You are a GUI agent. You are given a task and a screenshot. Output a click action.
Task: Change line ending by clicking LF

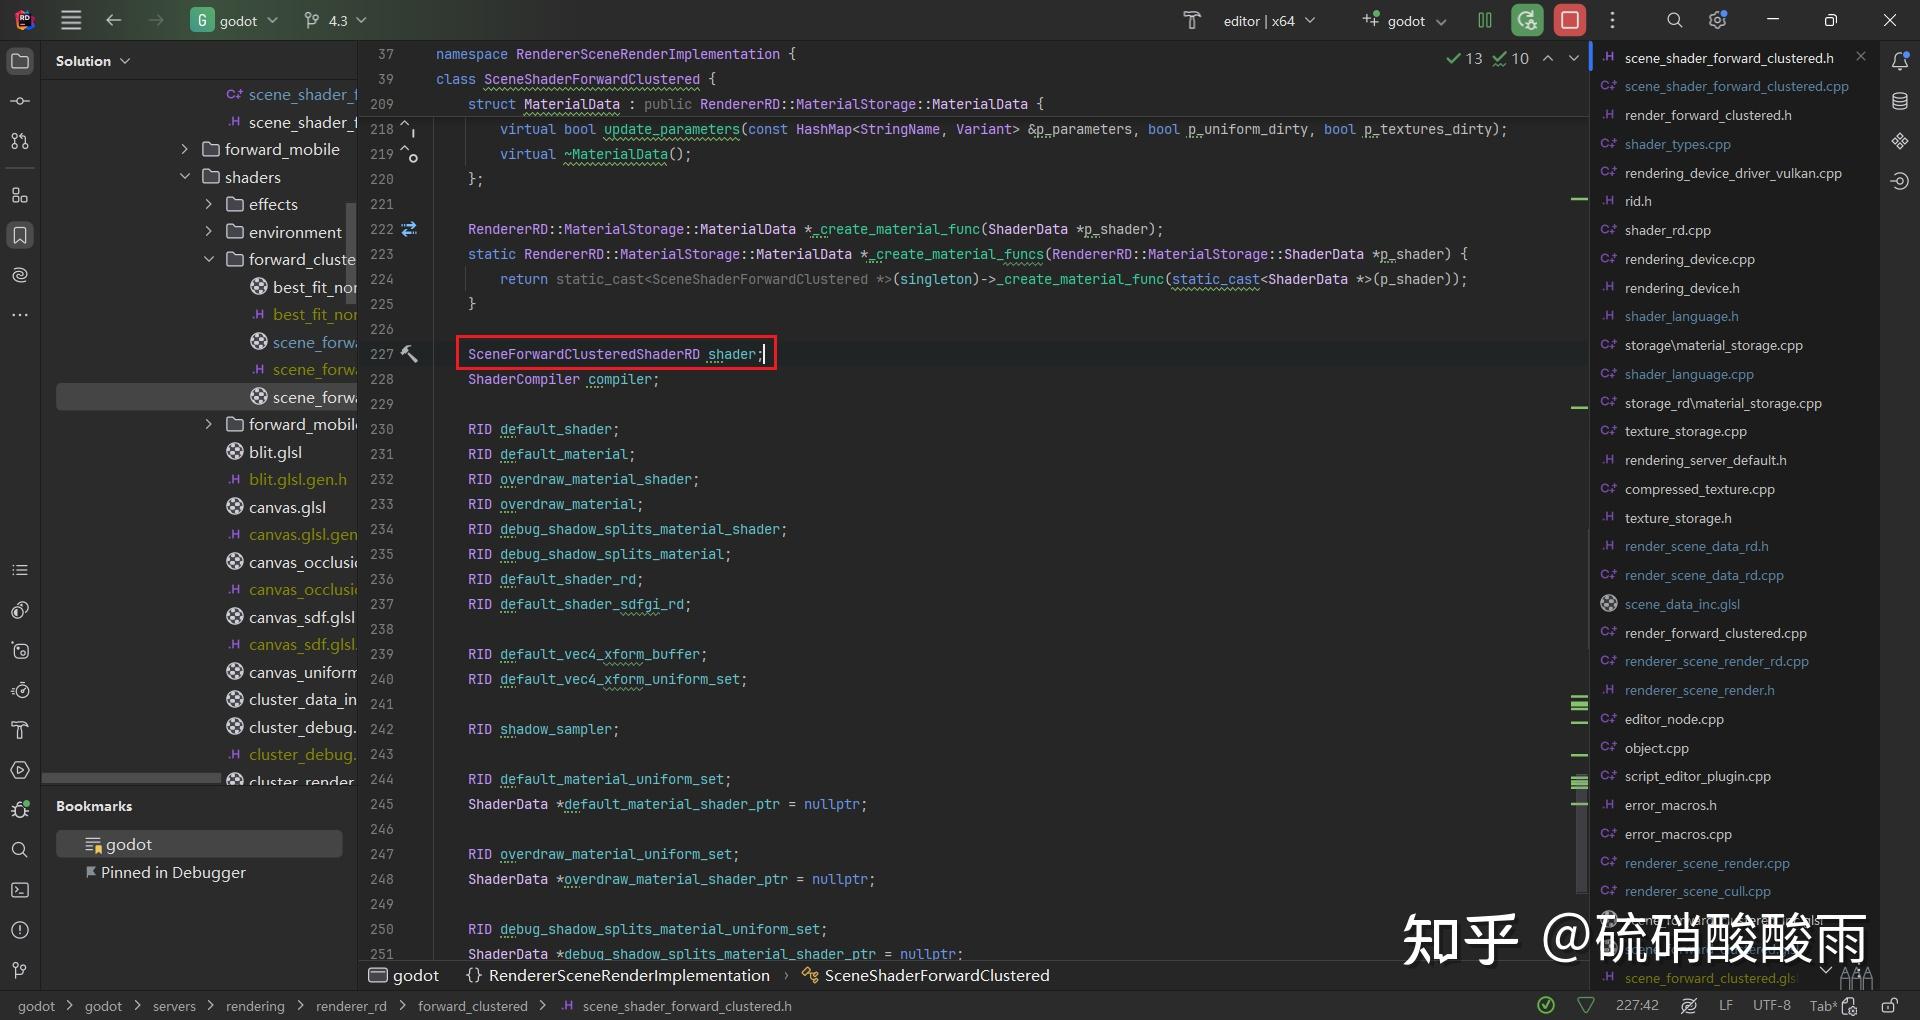1726,1006
